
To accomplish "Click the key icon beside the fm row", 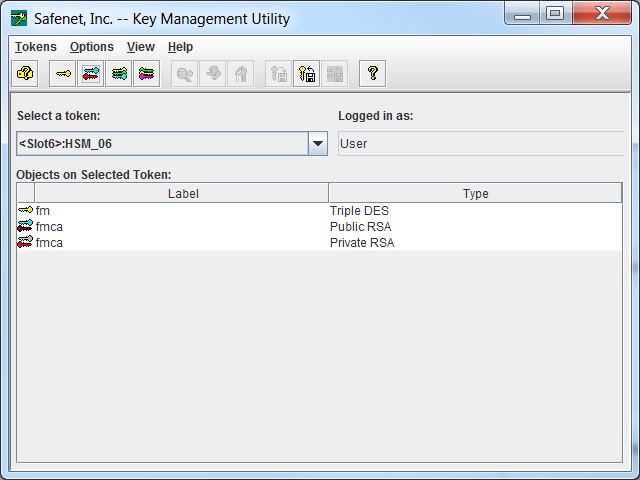I will [25, 211].
